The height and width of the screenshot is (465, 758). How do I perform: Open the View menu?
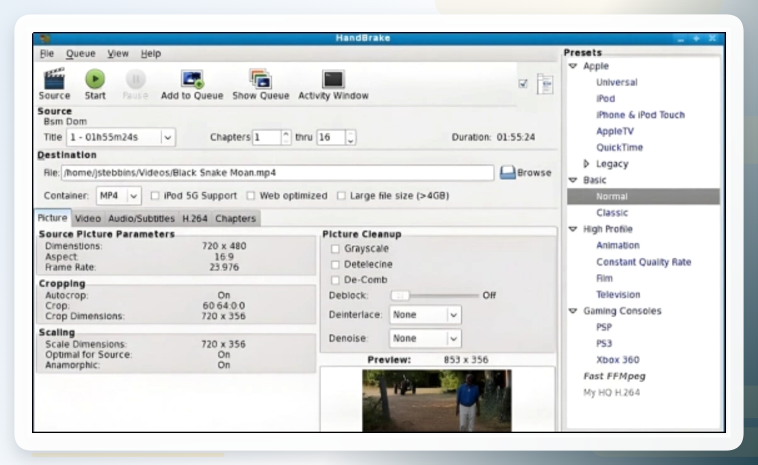tap(118, 54)
